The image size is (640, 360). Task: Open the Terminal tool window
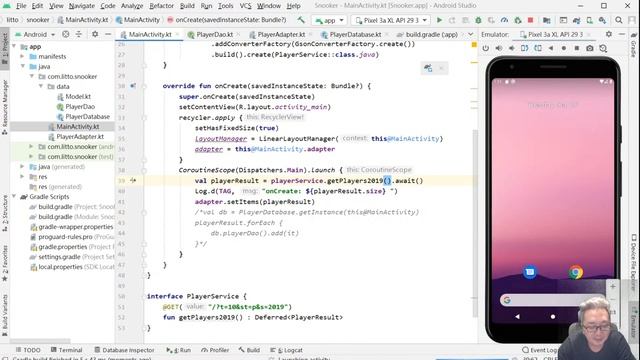click(x=67, y=350)
